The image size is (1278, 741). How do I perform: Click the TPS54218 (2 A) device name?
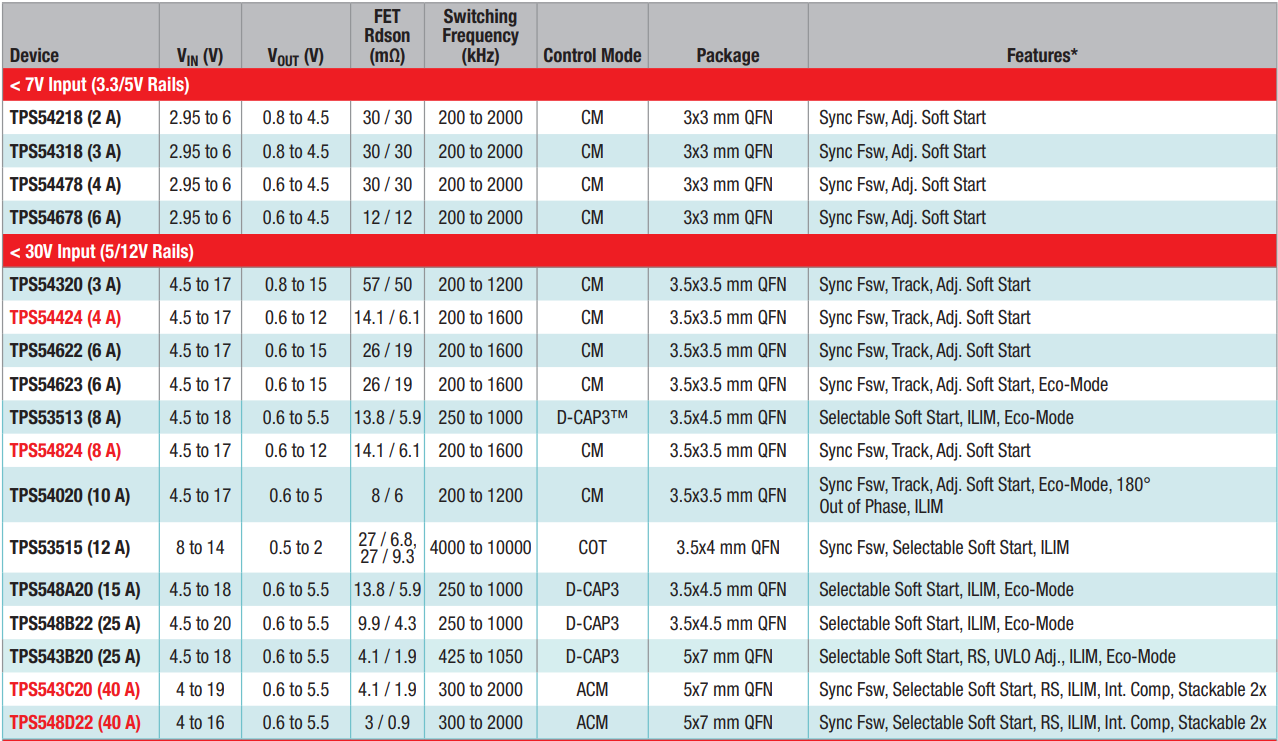pos(65,118)
